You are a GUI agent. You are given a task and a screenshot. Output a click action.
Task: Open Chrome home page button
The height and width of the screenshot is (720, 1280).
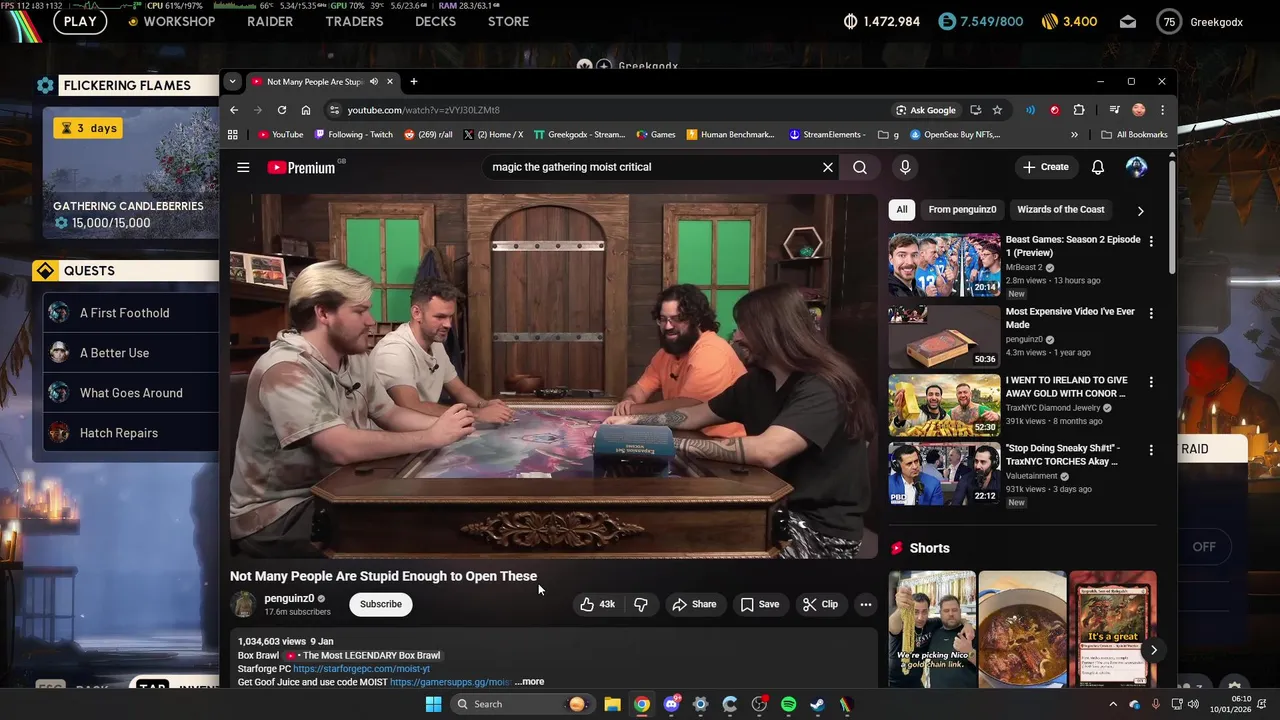(306, 110)
